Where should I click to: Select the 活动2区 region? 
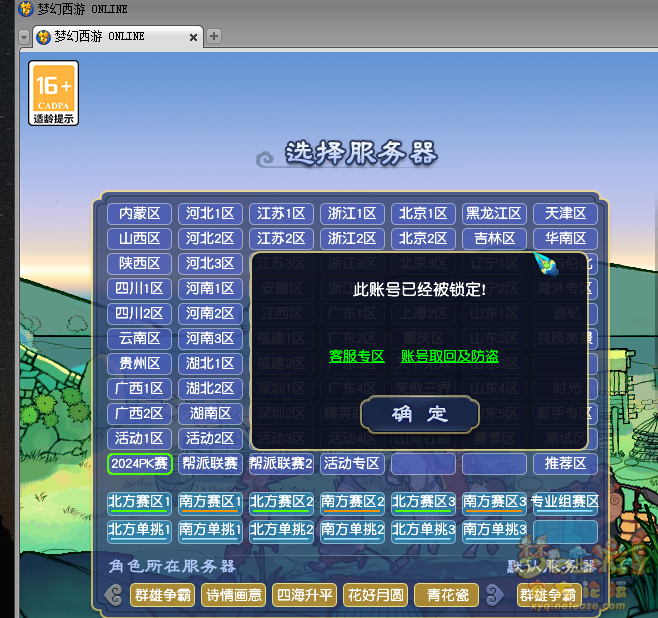click(x=210, y=439)
